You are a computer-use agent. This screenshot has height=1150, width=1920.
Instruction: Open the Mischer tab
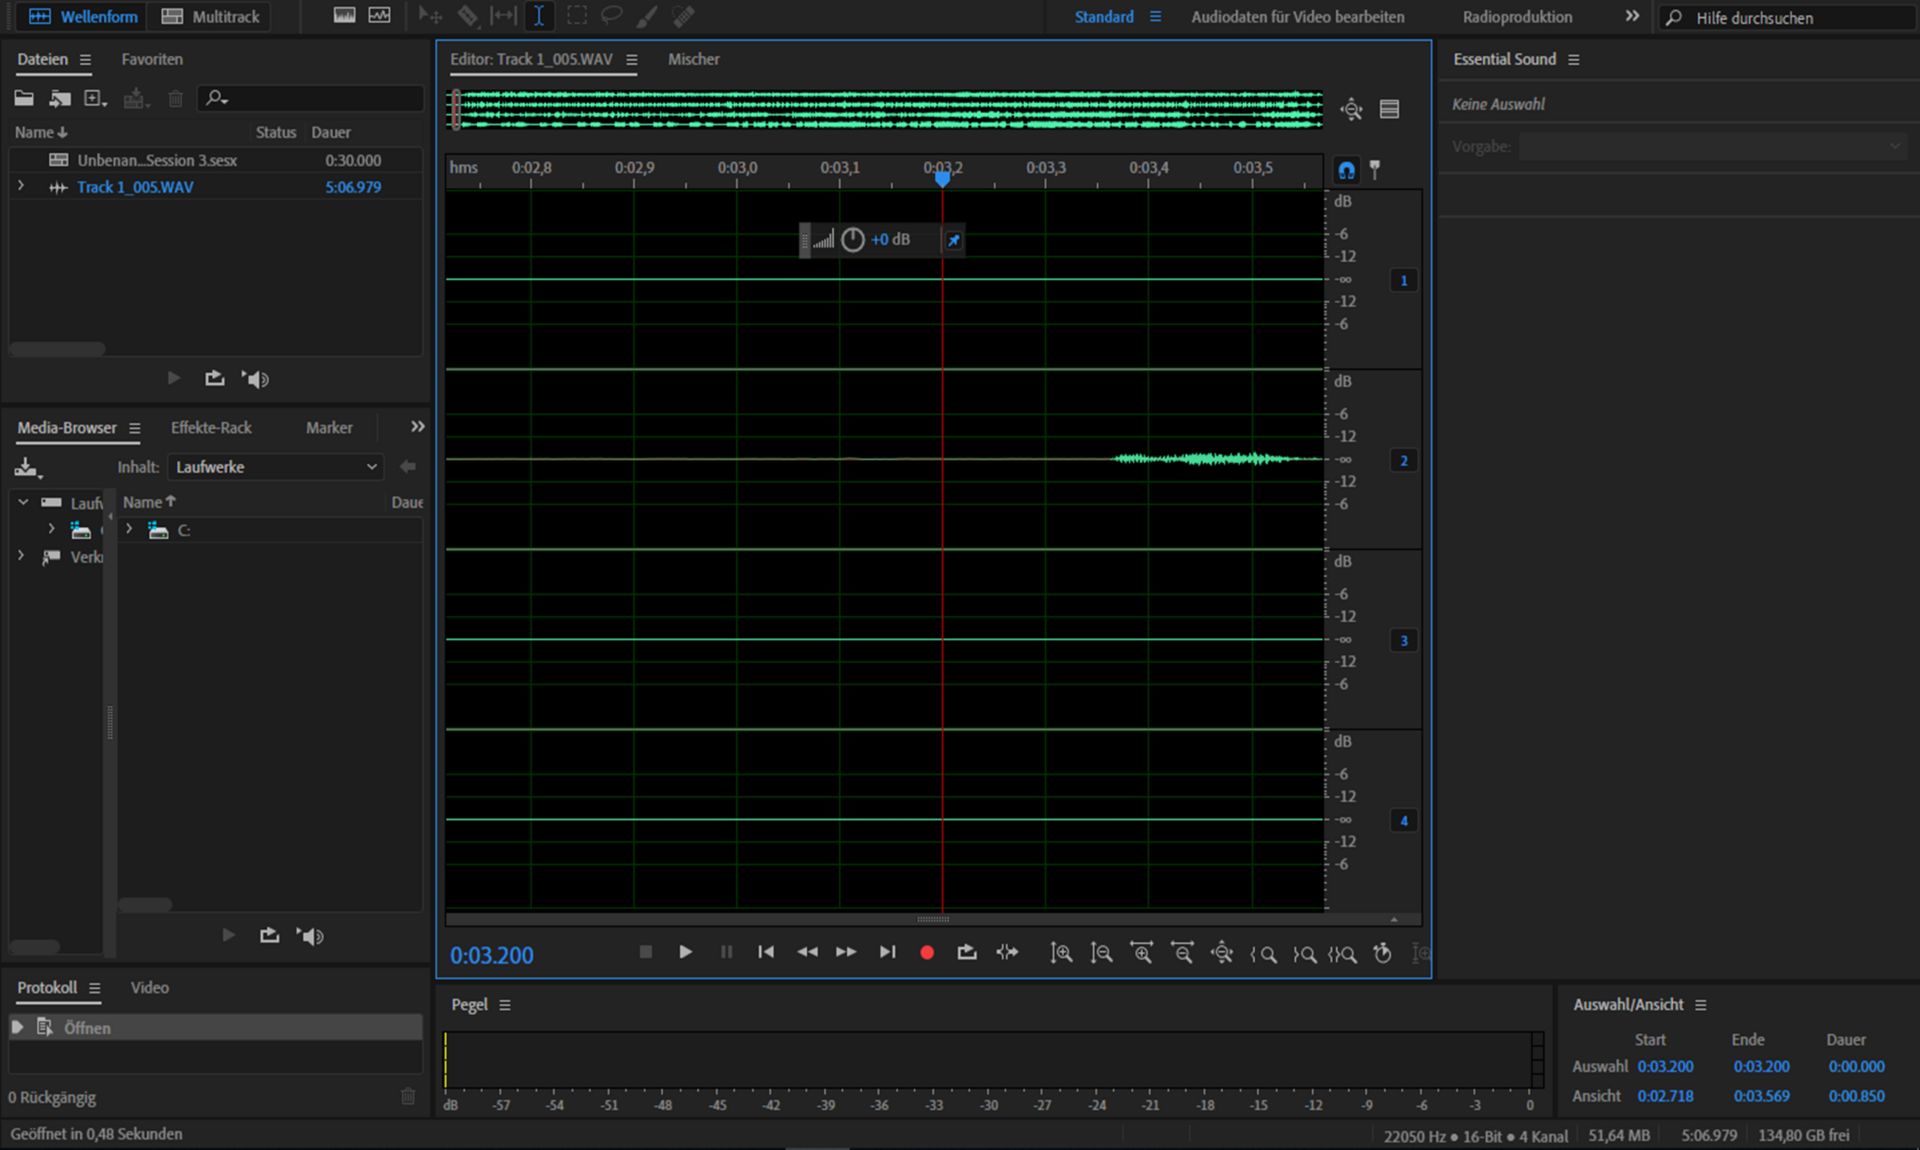[x=693, y=59]
